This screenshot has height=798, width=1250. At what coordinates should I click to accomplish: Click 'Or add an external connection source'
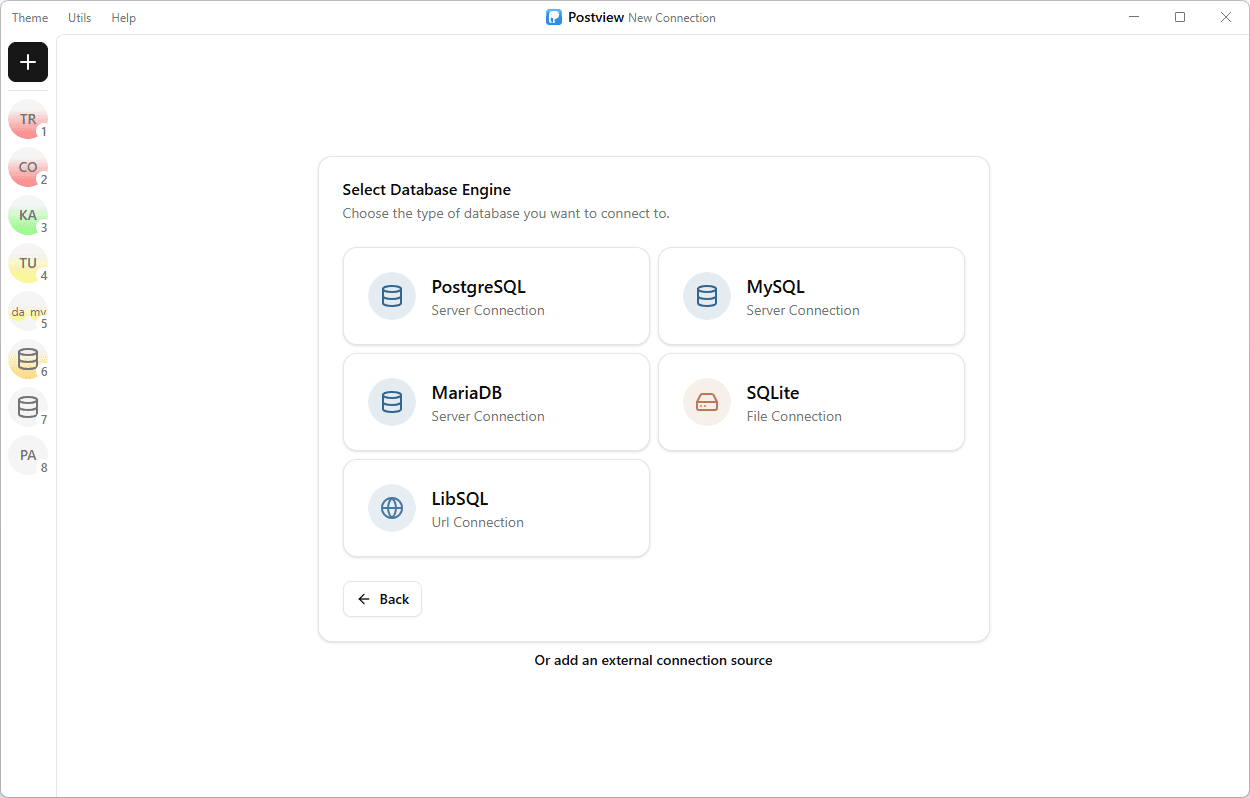pos(653,660)
